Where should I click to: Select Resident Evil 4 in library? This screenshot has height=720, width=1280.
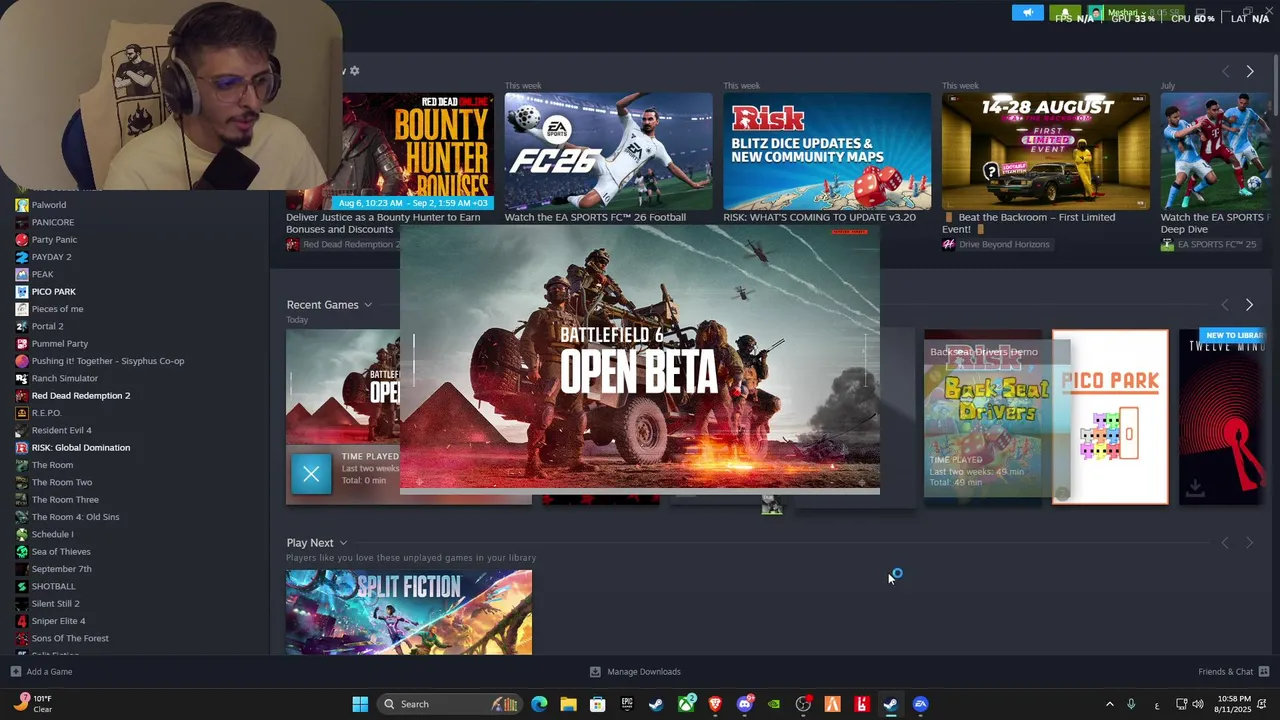pyautogui.click(x=61, y=430)
